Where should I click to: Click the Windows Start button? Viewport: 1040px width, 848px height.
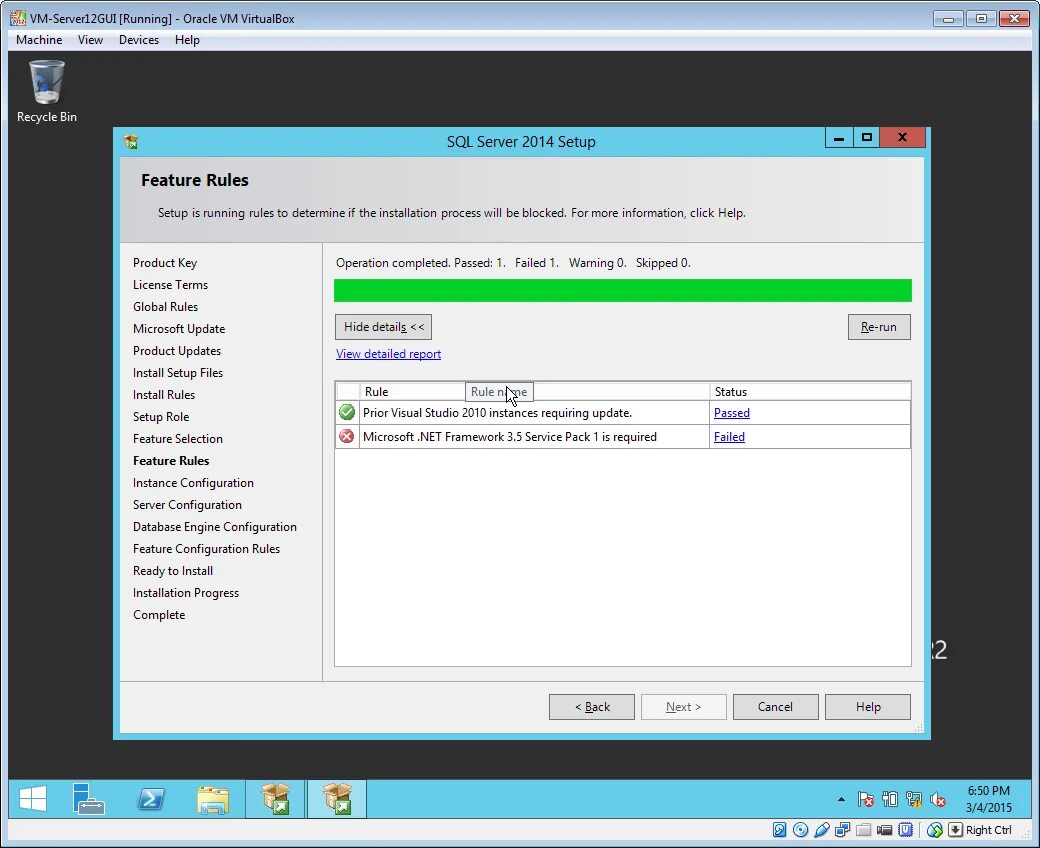[32, 799]
